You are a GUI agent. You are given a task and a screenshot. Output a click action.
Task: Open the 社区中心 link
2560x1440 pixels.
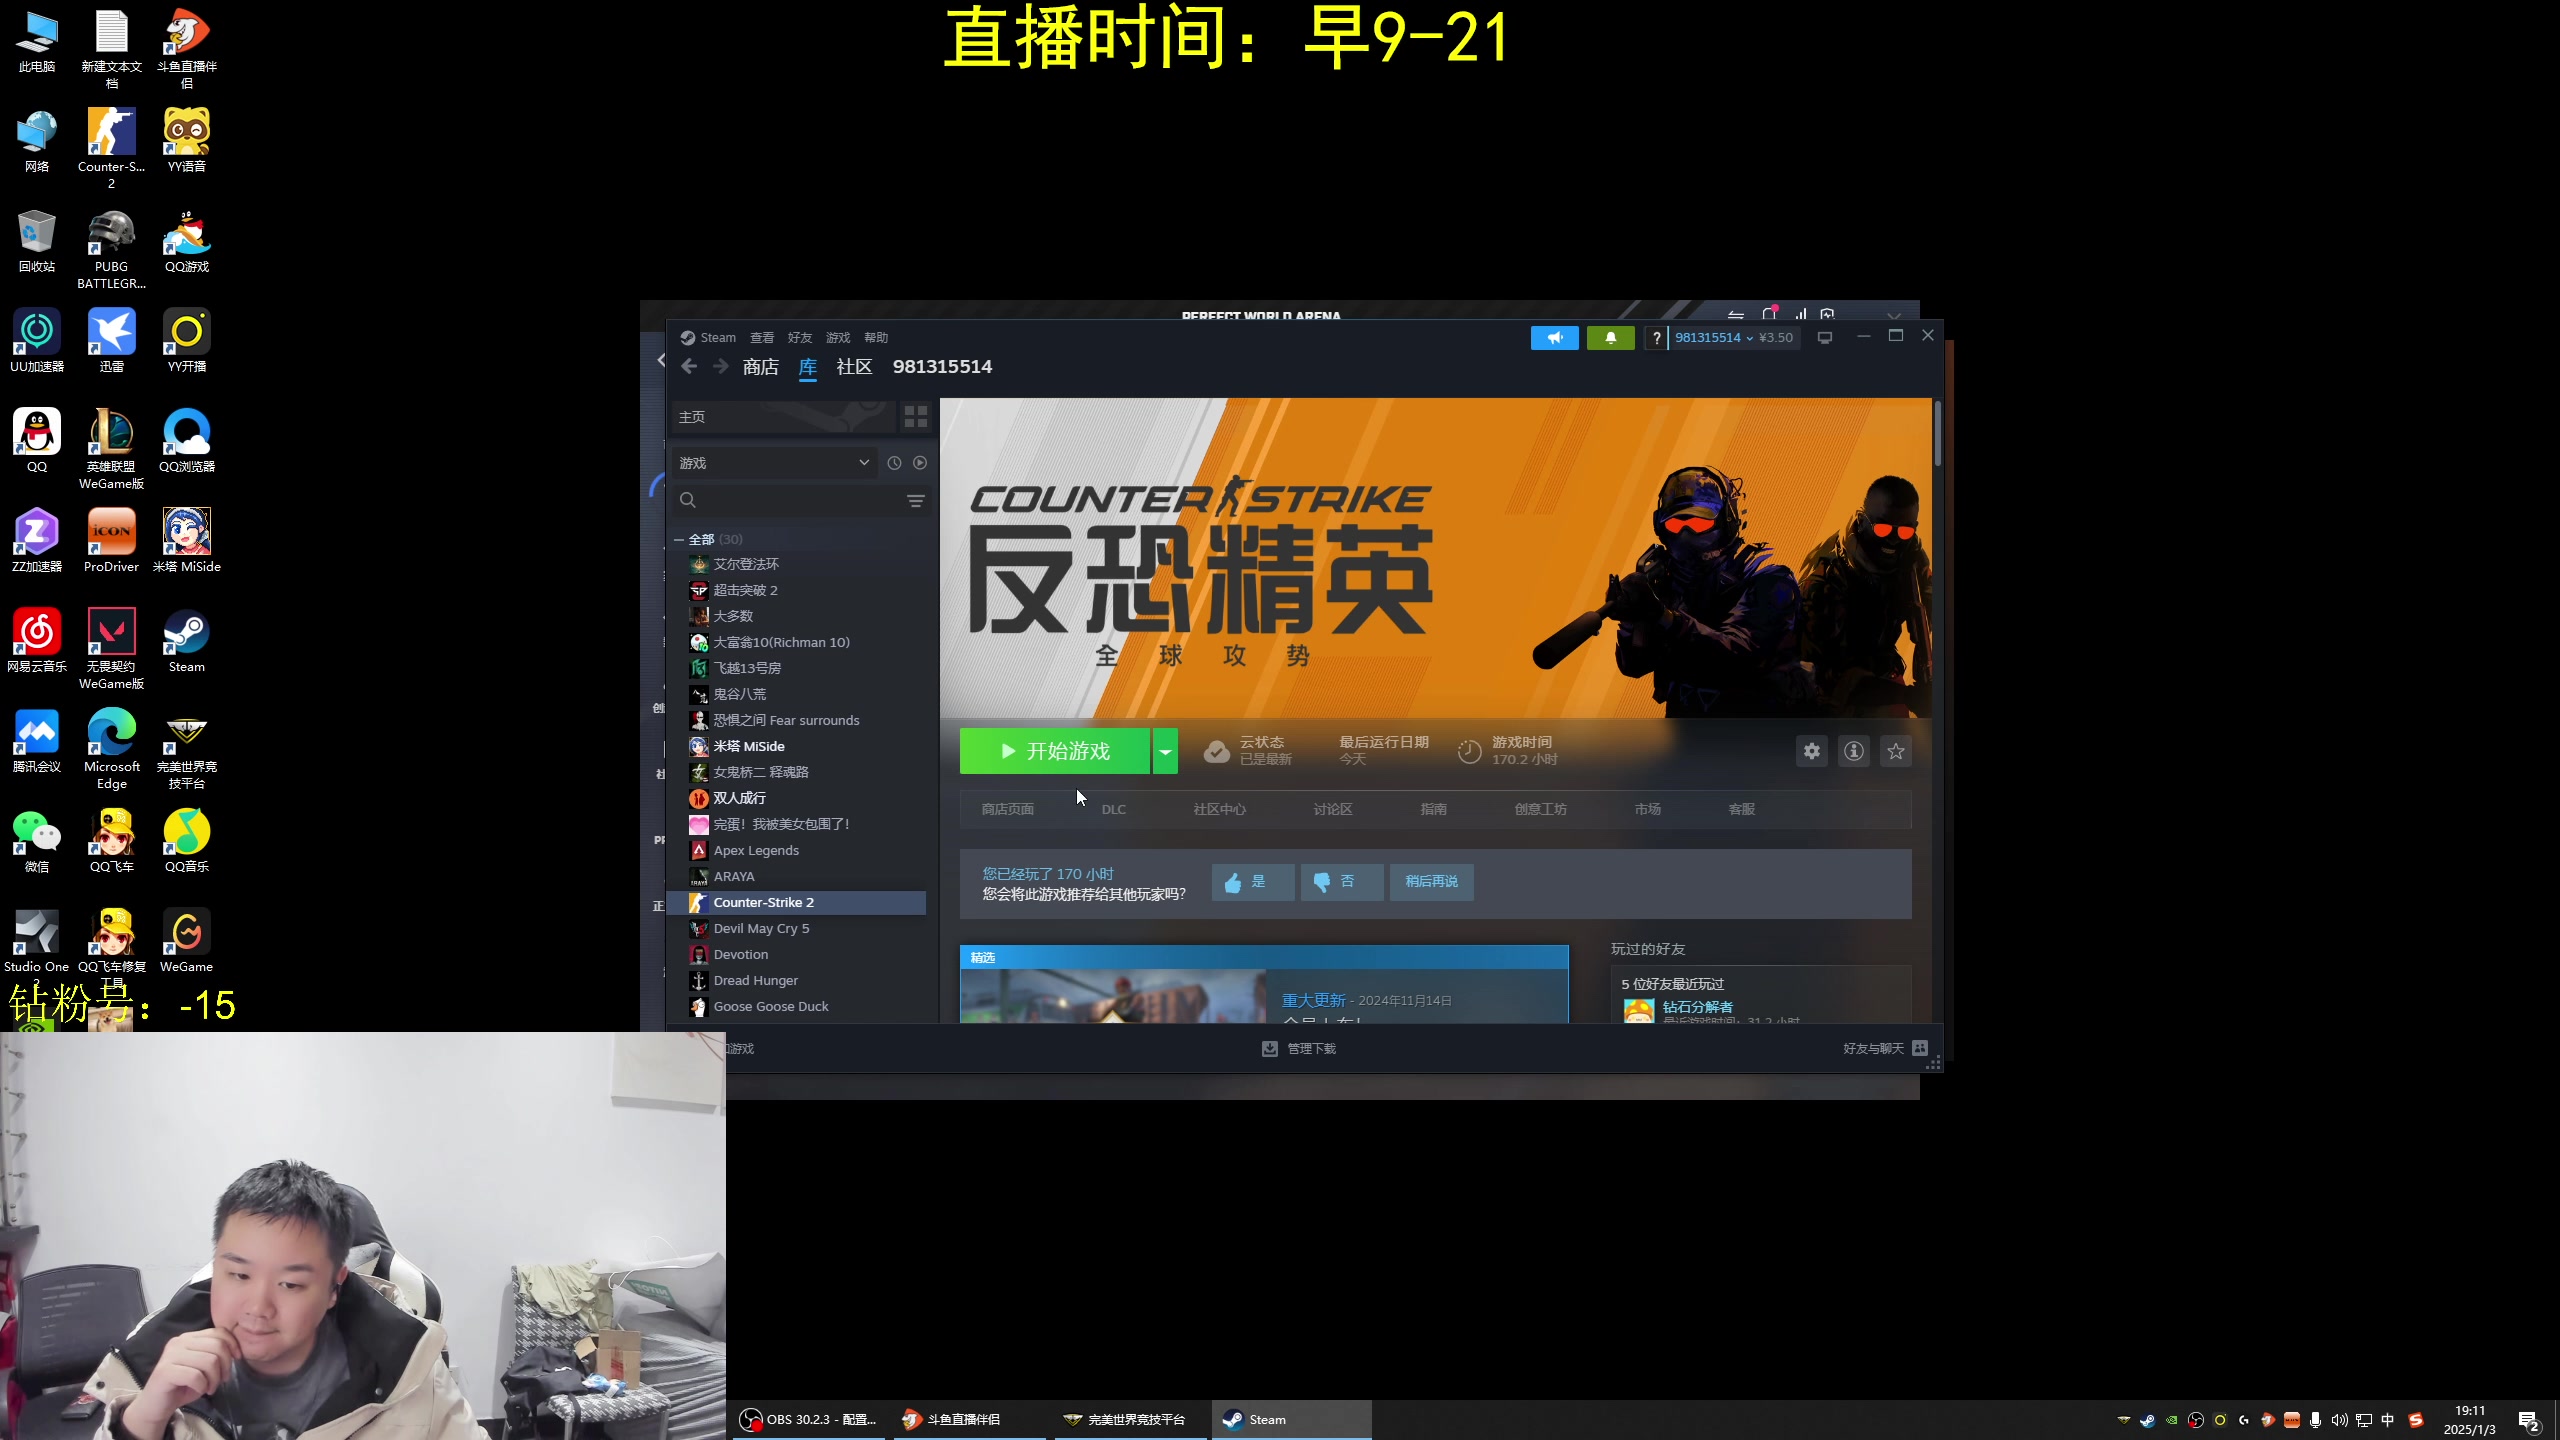click(x=1219, y=809)
